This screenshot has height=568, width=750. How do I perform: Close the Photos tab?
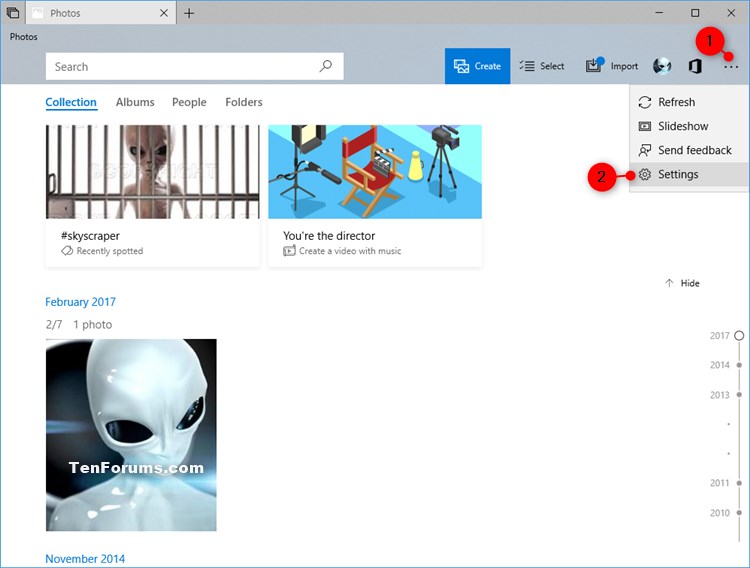(164, 13)
